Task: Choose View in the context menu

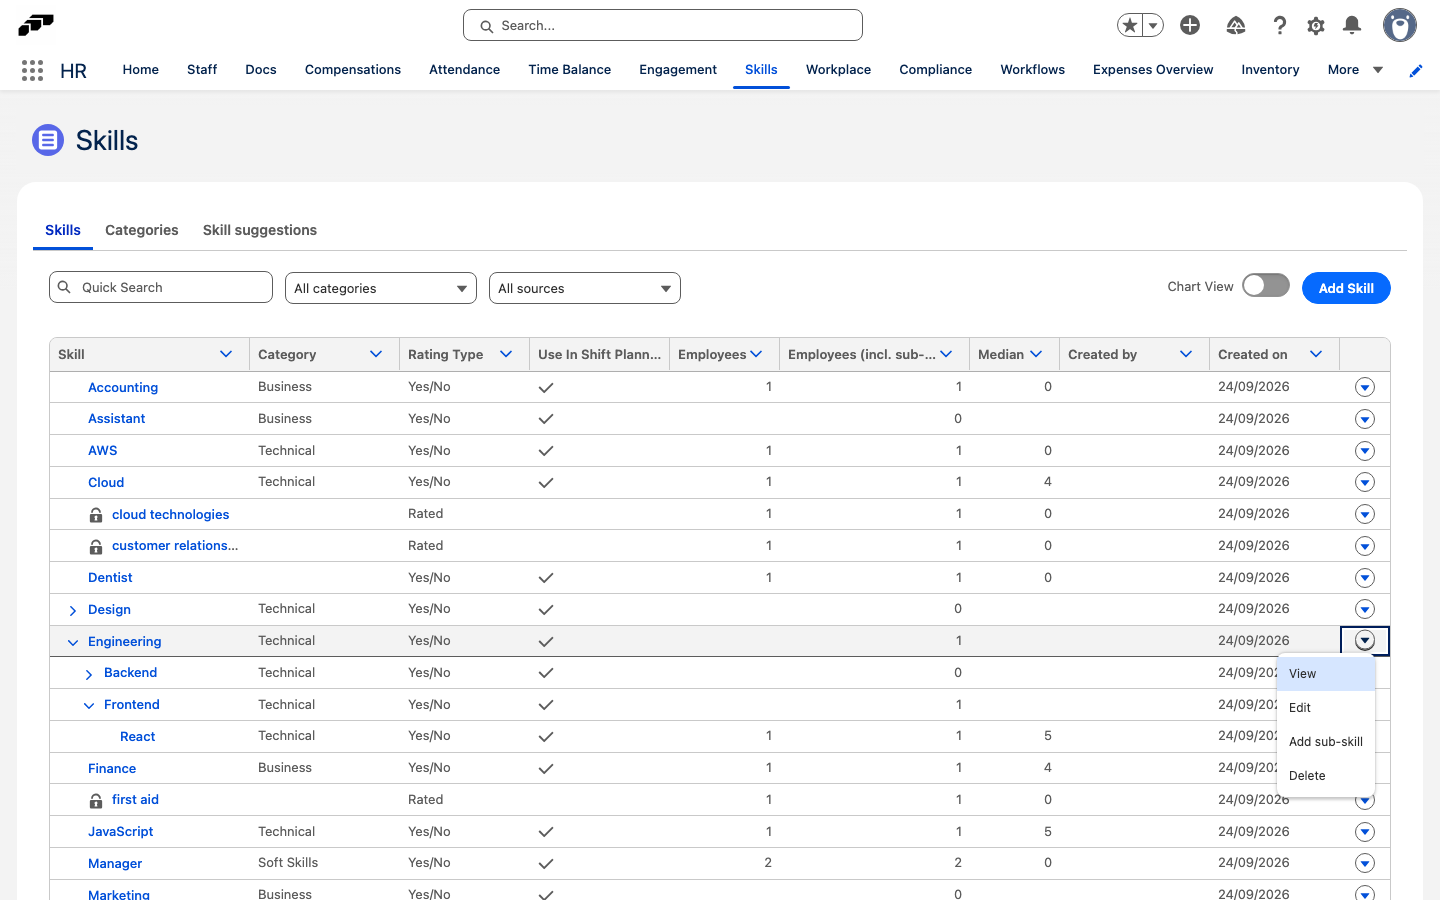Action: (x=1326, y=674)
